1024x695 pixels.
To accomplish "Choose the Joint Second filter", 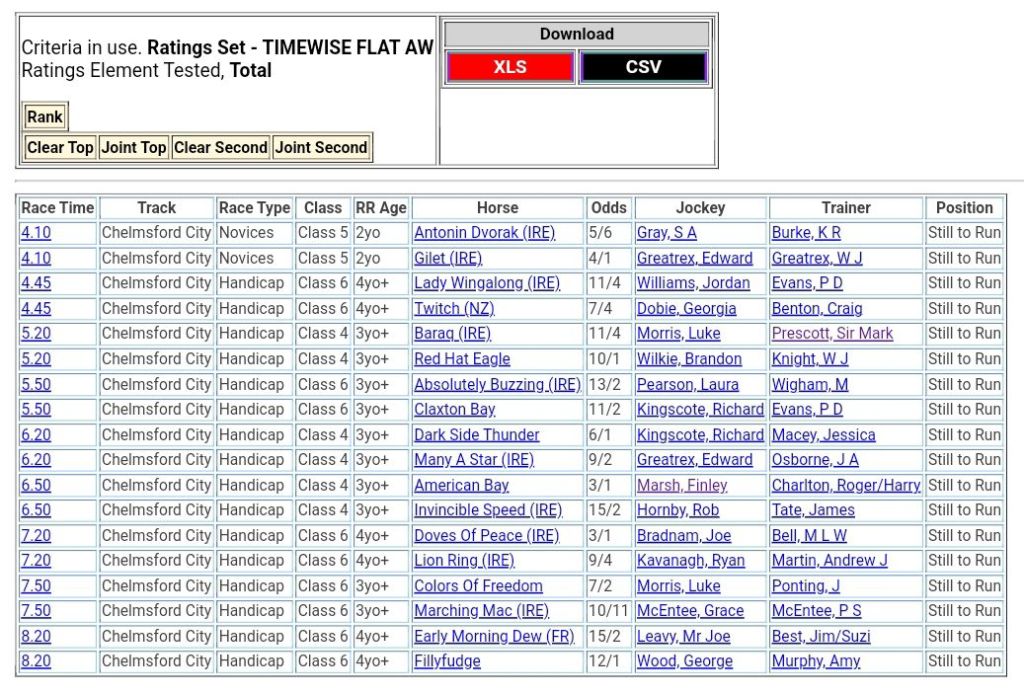I will click(321, 147).
